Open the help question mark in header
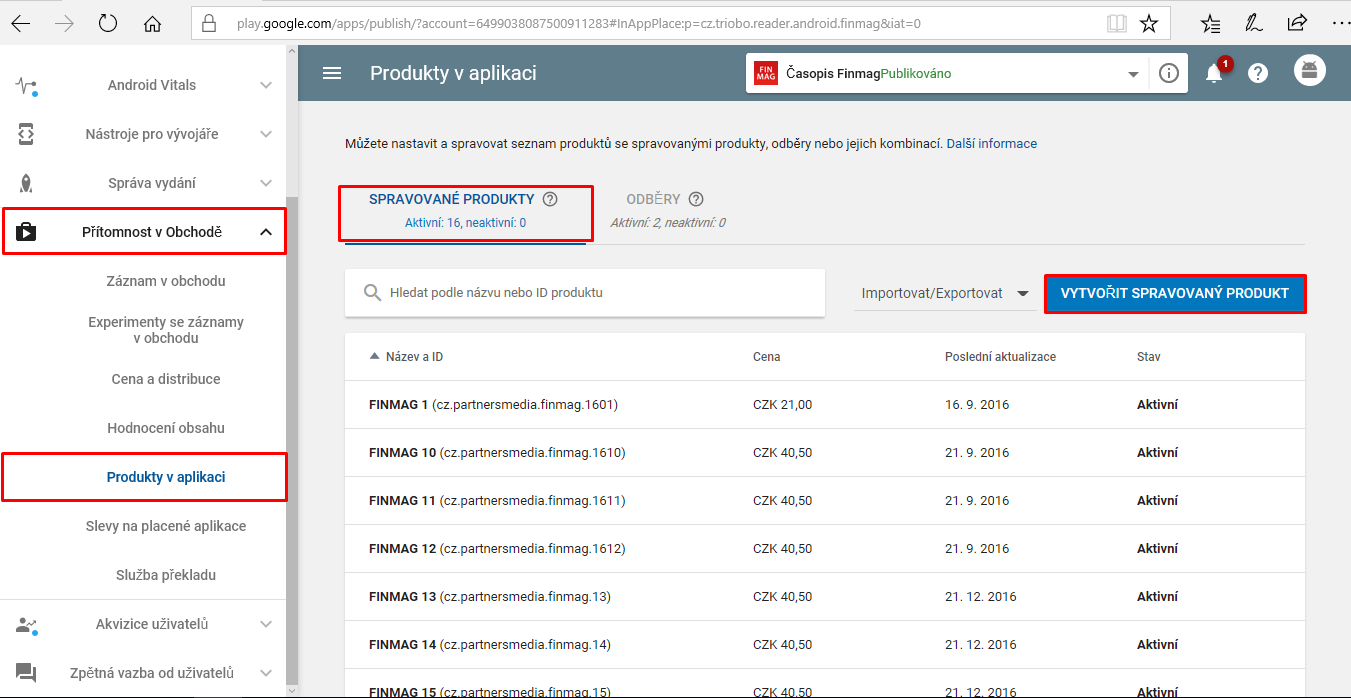The height and width of the screenshot is (698, 1351). click(1258, 73)
